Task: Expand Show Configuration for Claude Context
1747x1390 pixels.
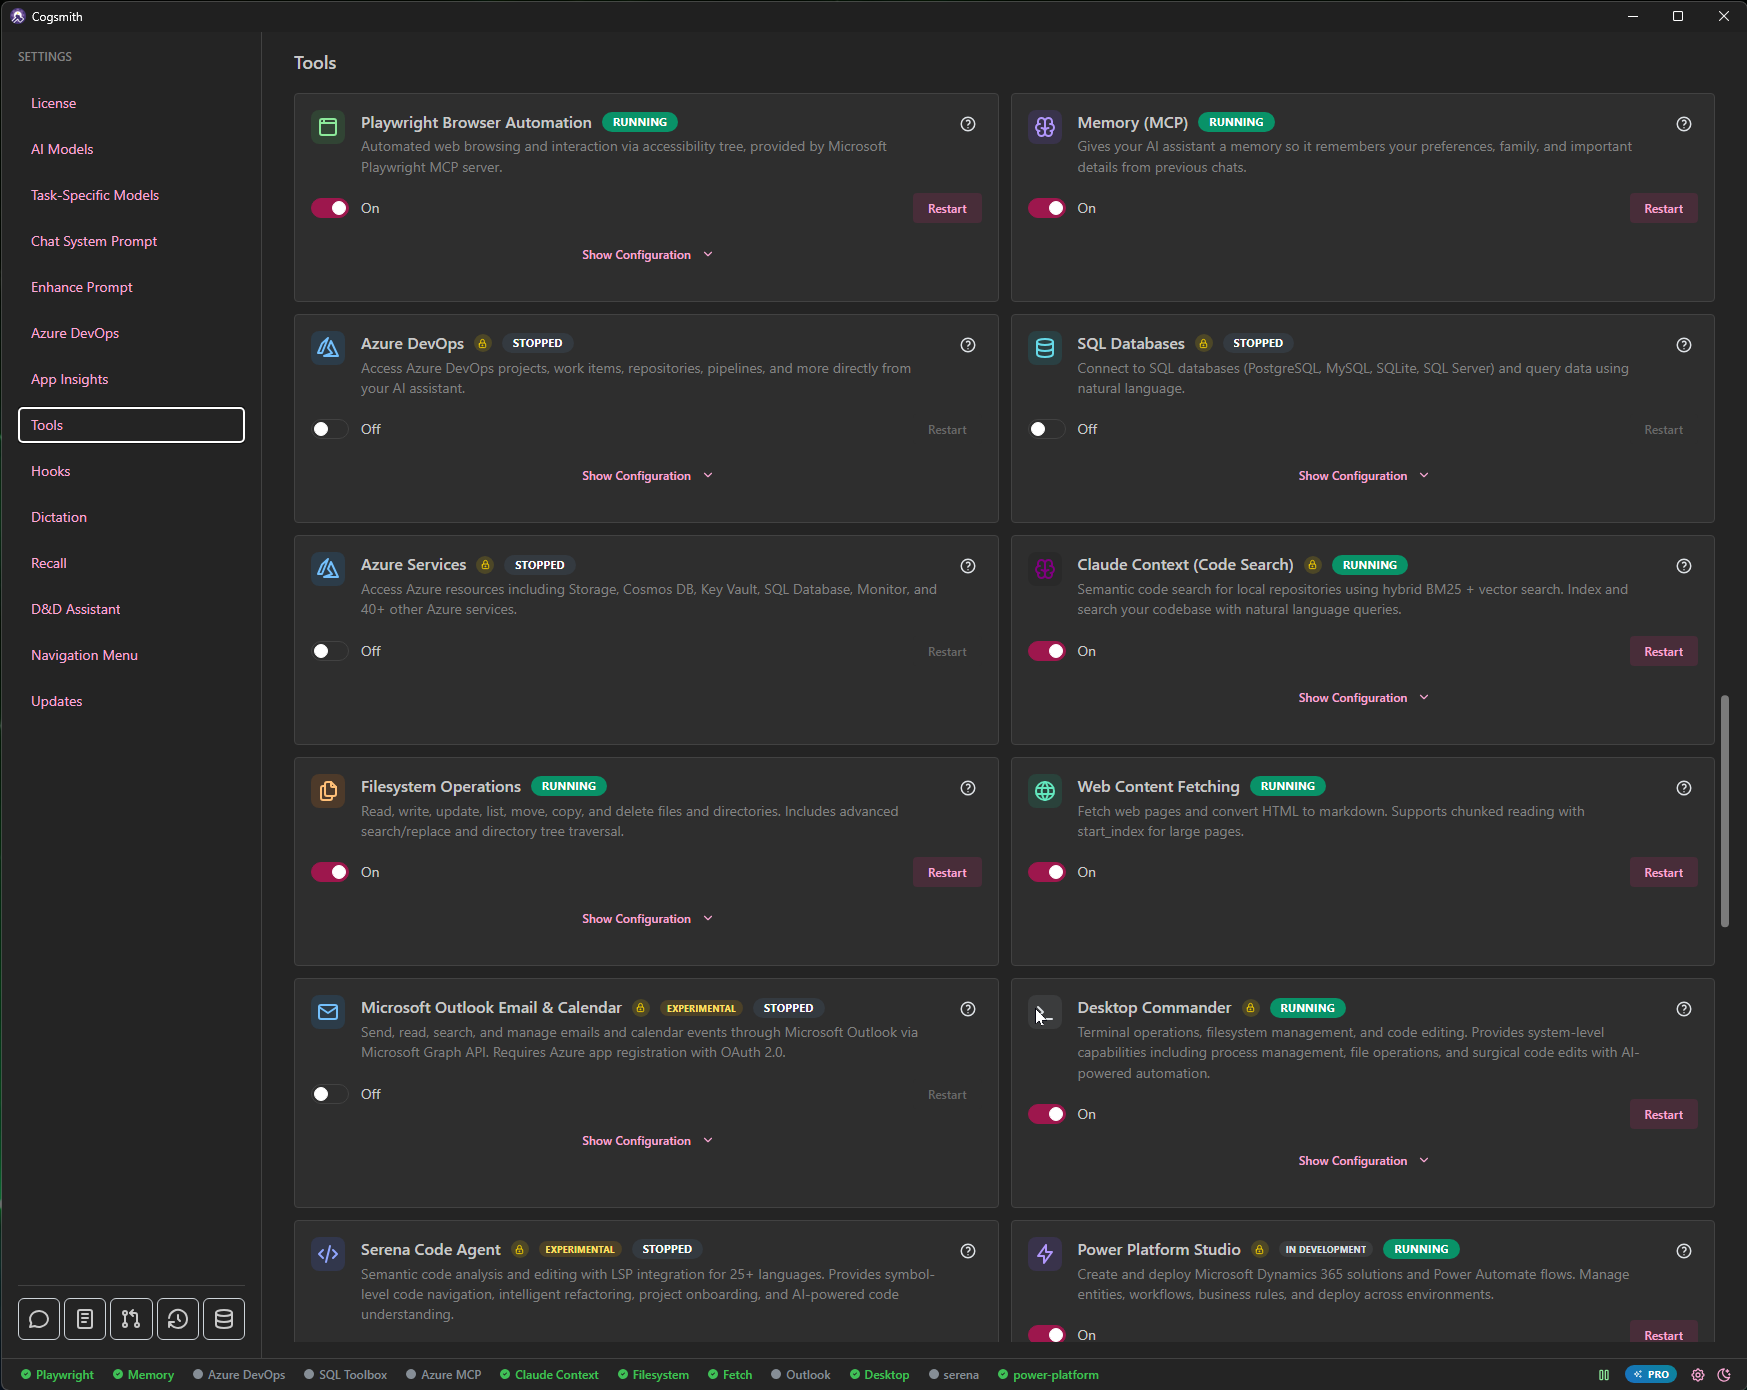Action: point(1363,698)
